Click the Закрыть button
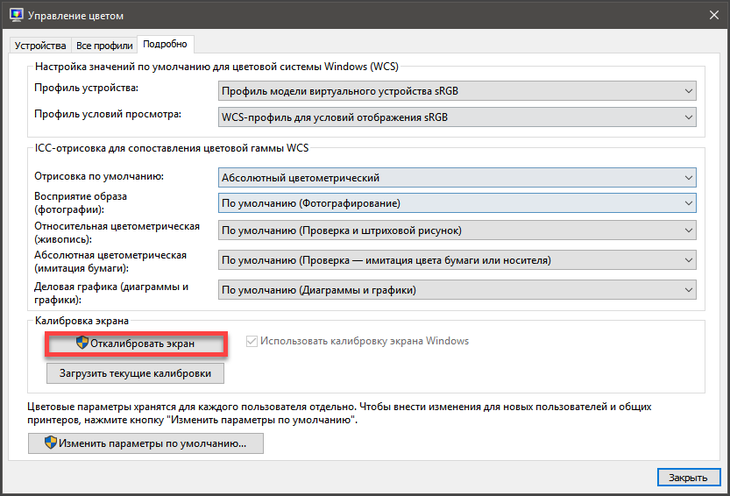 point(689,477)
